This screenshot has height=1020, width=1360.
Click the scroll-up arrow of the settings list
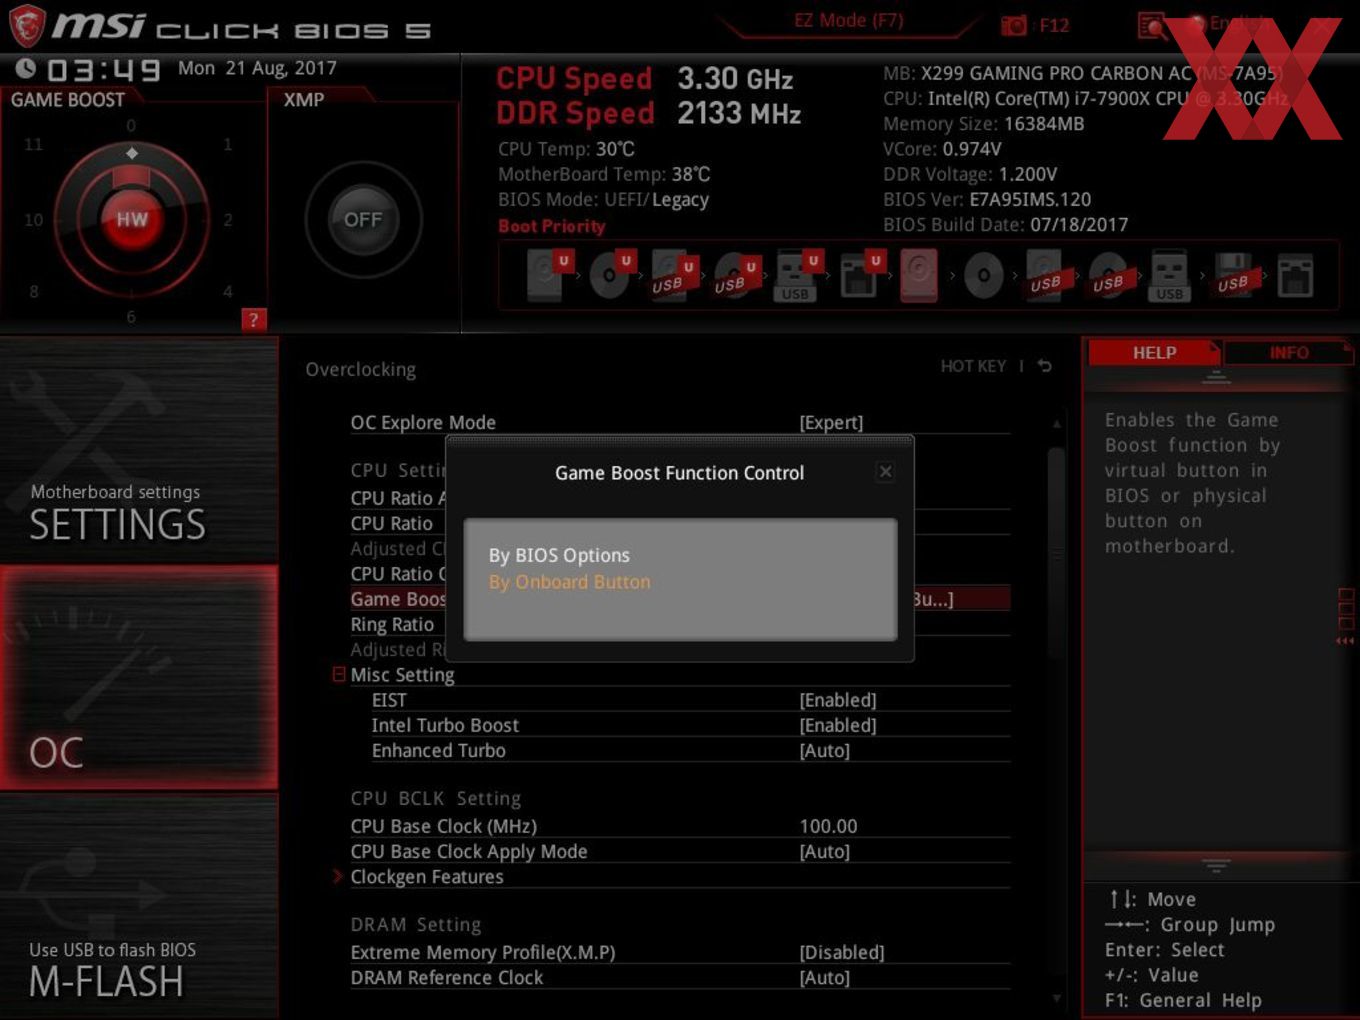[1057, 424]
